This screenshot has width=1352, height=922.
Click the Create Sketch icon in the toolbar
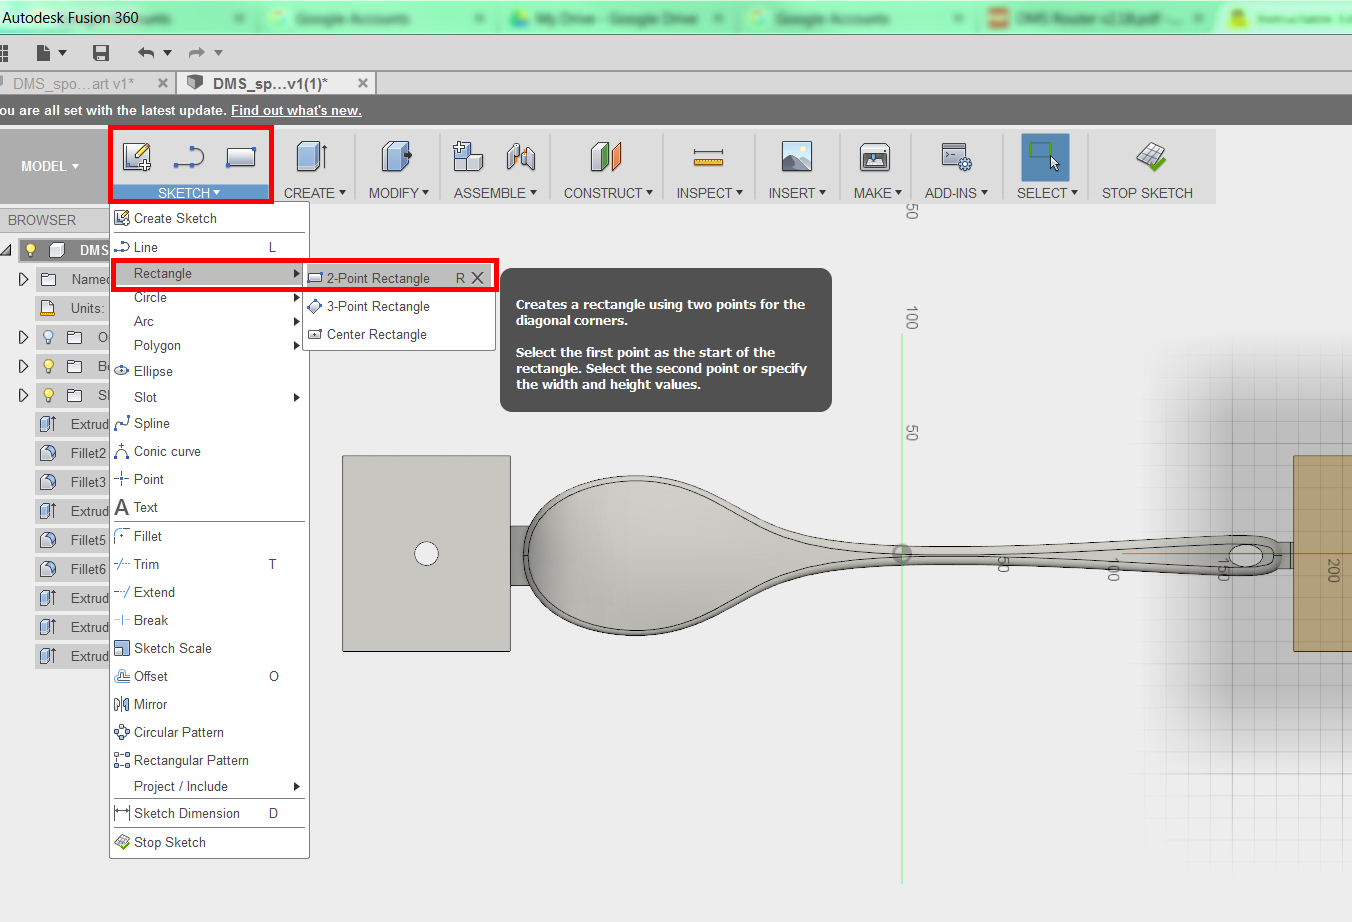point(137,157)
